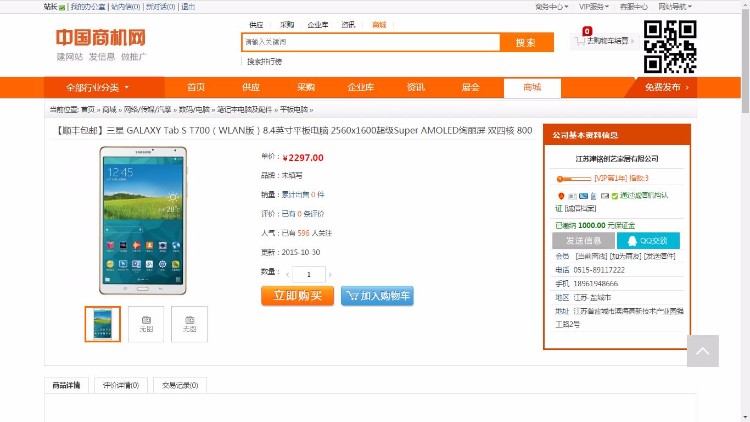This screenshot has height=422, width=750.
Task: Expand the 全部行业分类 category dropdown
Action: coord(98,88)
